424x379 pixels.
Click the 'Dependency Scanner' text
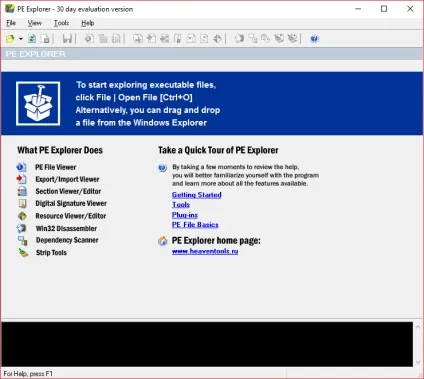[x=67, y=240]
